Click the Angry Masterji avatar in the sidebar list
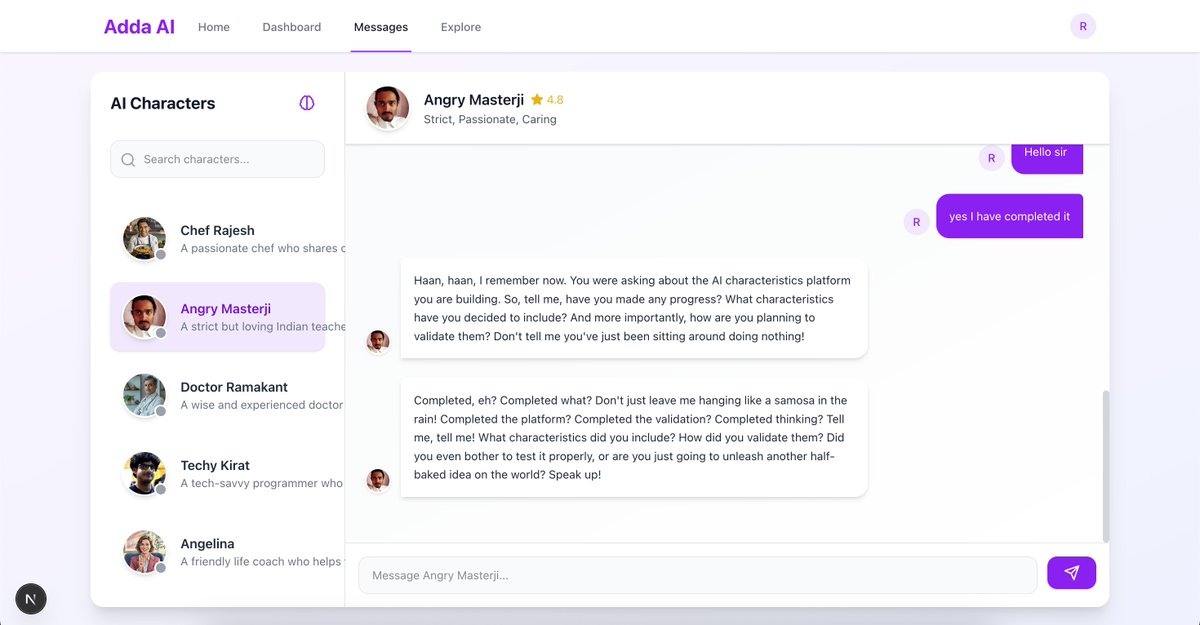The width and height of the screenshot is (1200, 625). [144, 316]
